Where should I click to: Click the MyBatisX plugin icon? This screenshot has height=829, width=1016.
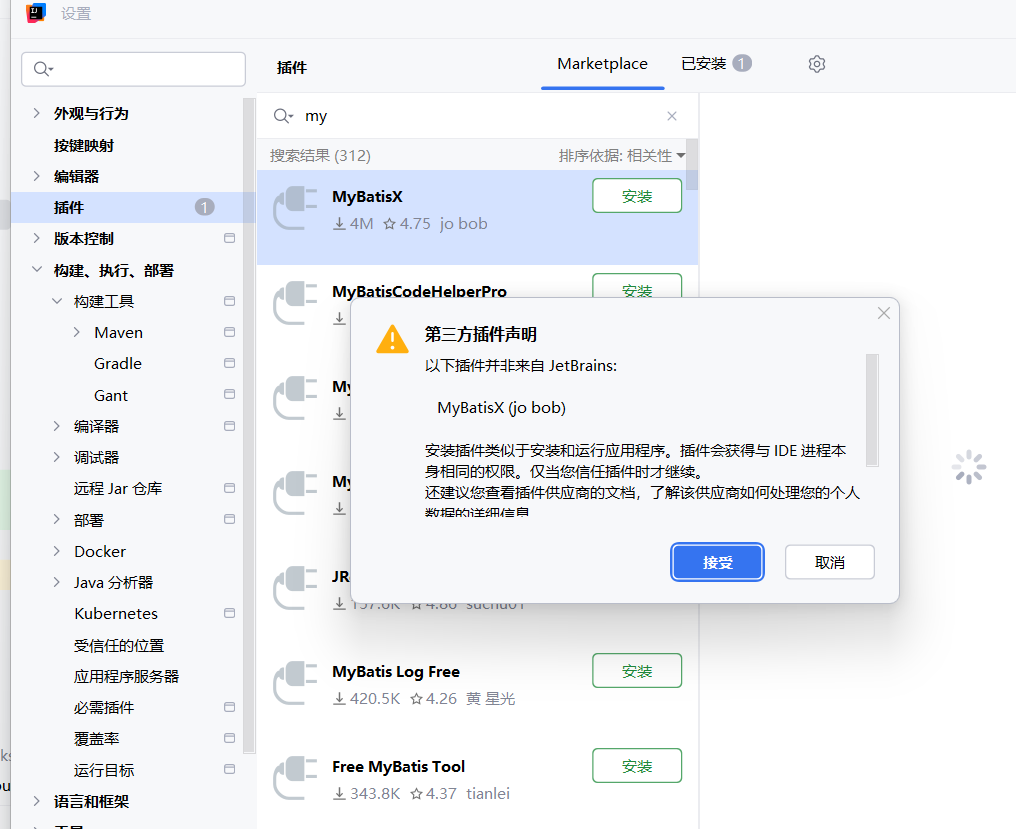point(295,208)
